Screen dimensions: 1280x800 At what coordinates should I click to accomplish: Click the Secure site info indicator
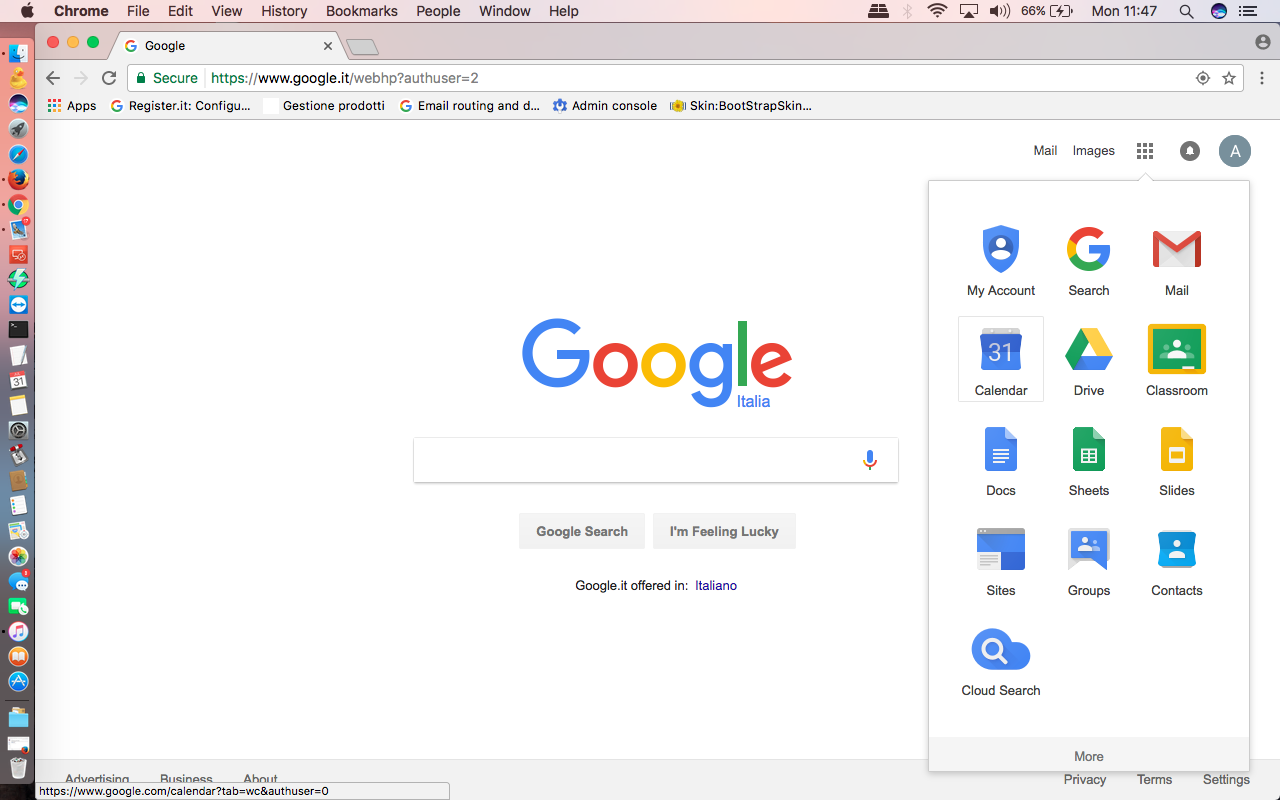pyautogui.click(x=167, y=78)
